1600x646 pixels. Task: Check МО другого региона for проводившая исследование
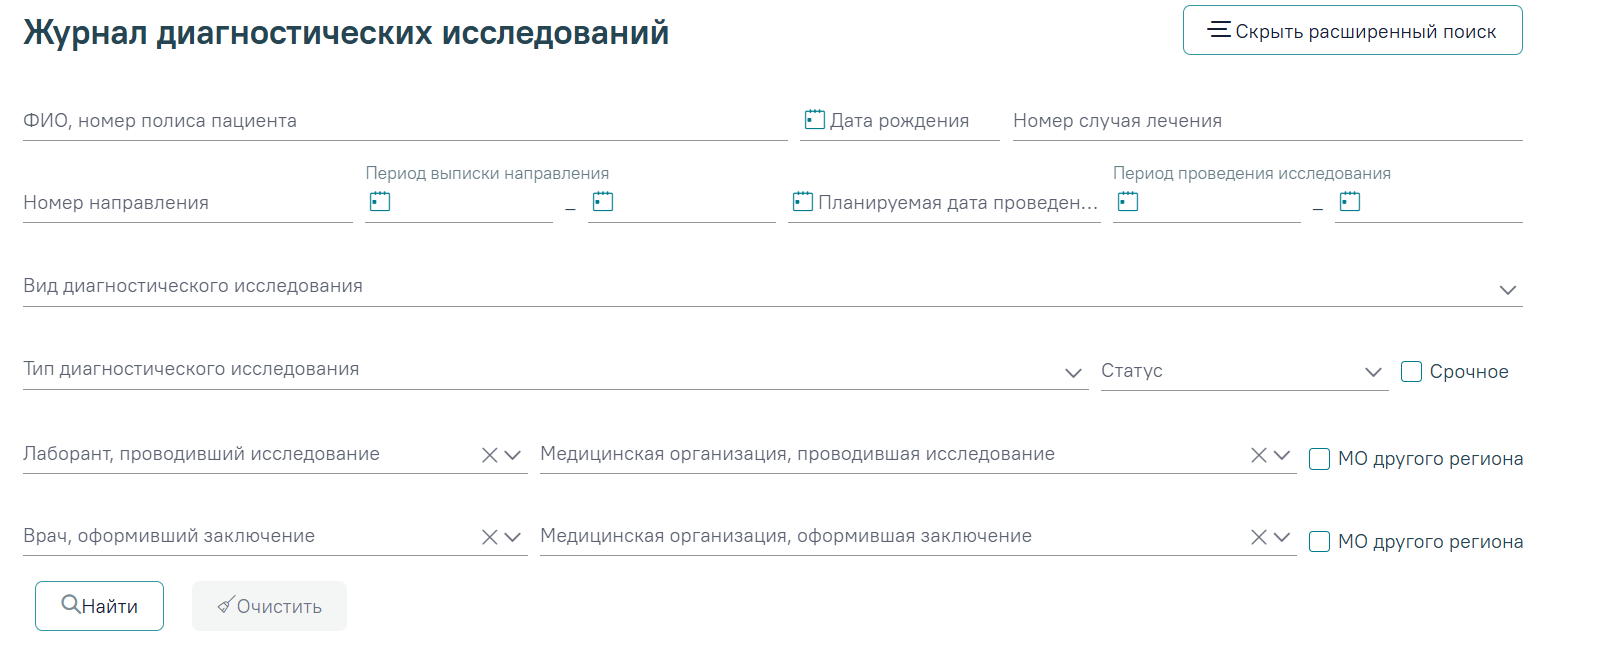point(1320,459)
